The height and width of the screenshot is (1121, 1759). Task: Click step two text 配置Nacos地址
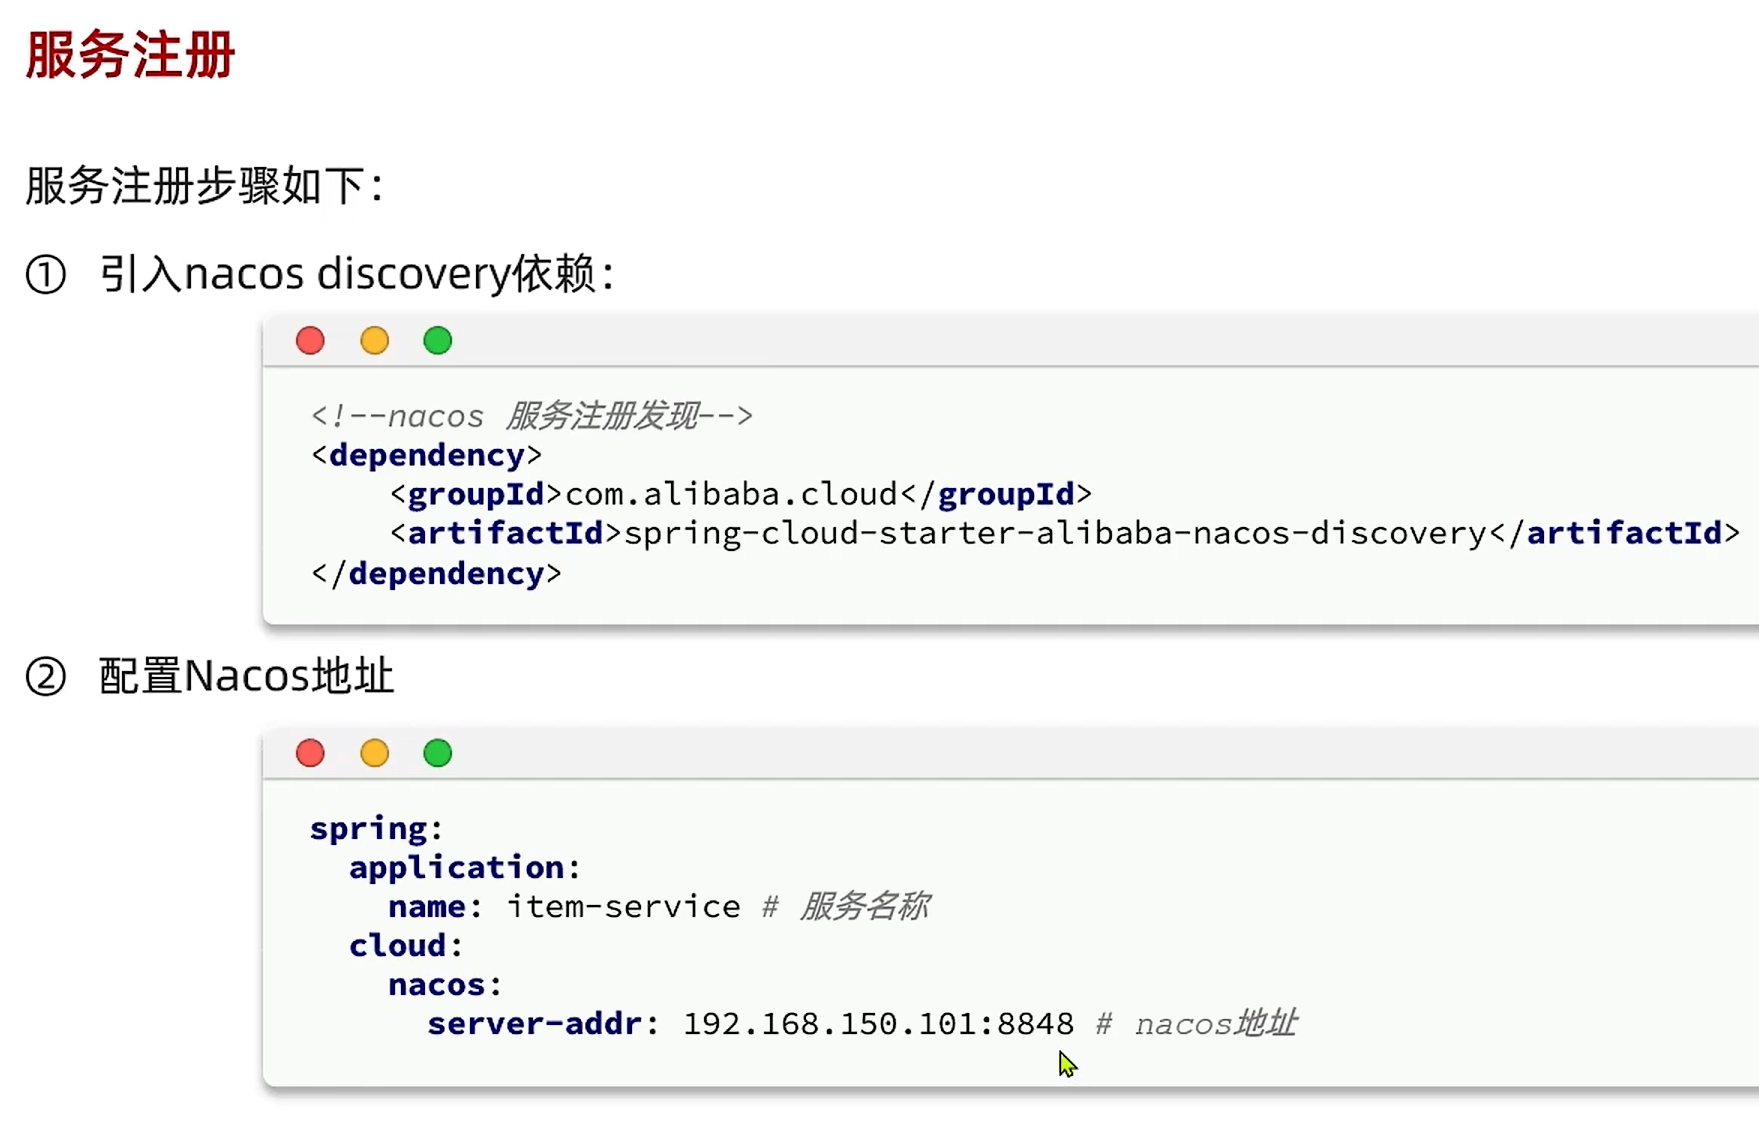pos(246,676)
